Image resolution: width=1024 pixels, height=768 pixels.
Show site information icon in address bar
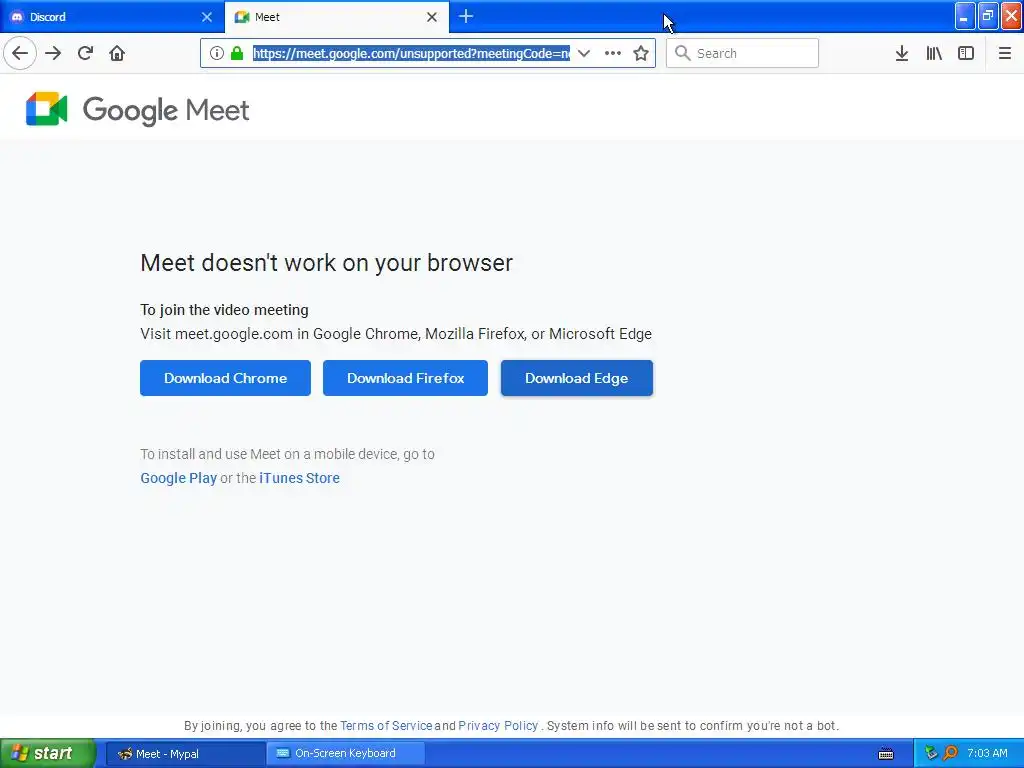click(217, 54)
